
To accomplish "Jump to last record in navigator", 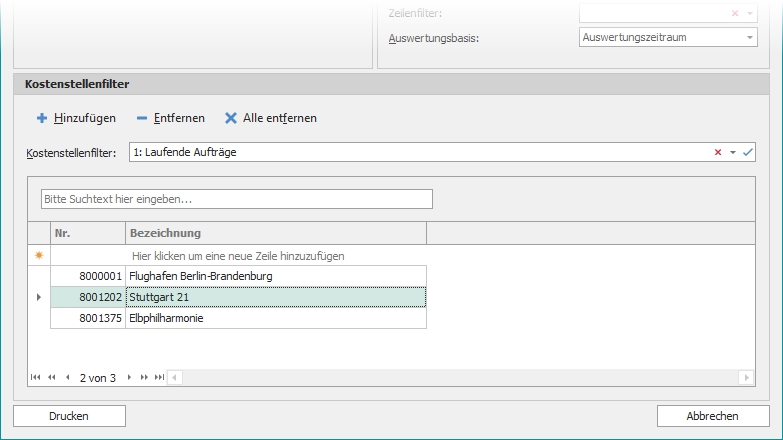I will 159,377.
